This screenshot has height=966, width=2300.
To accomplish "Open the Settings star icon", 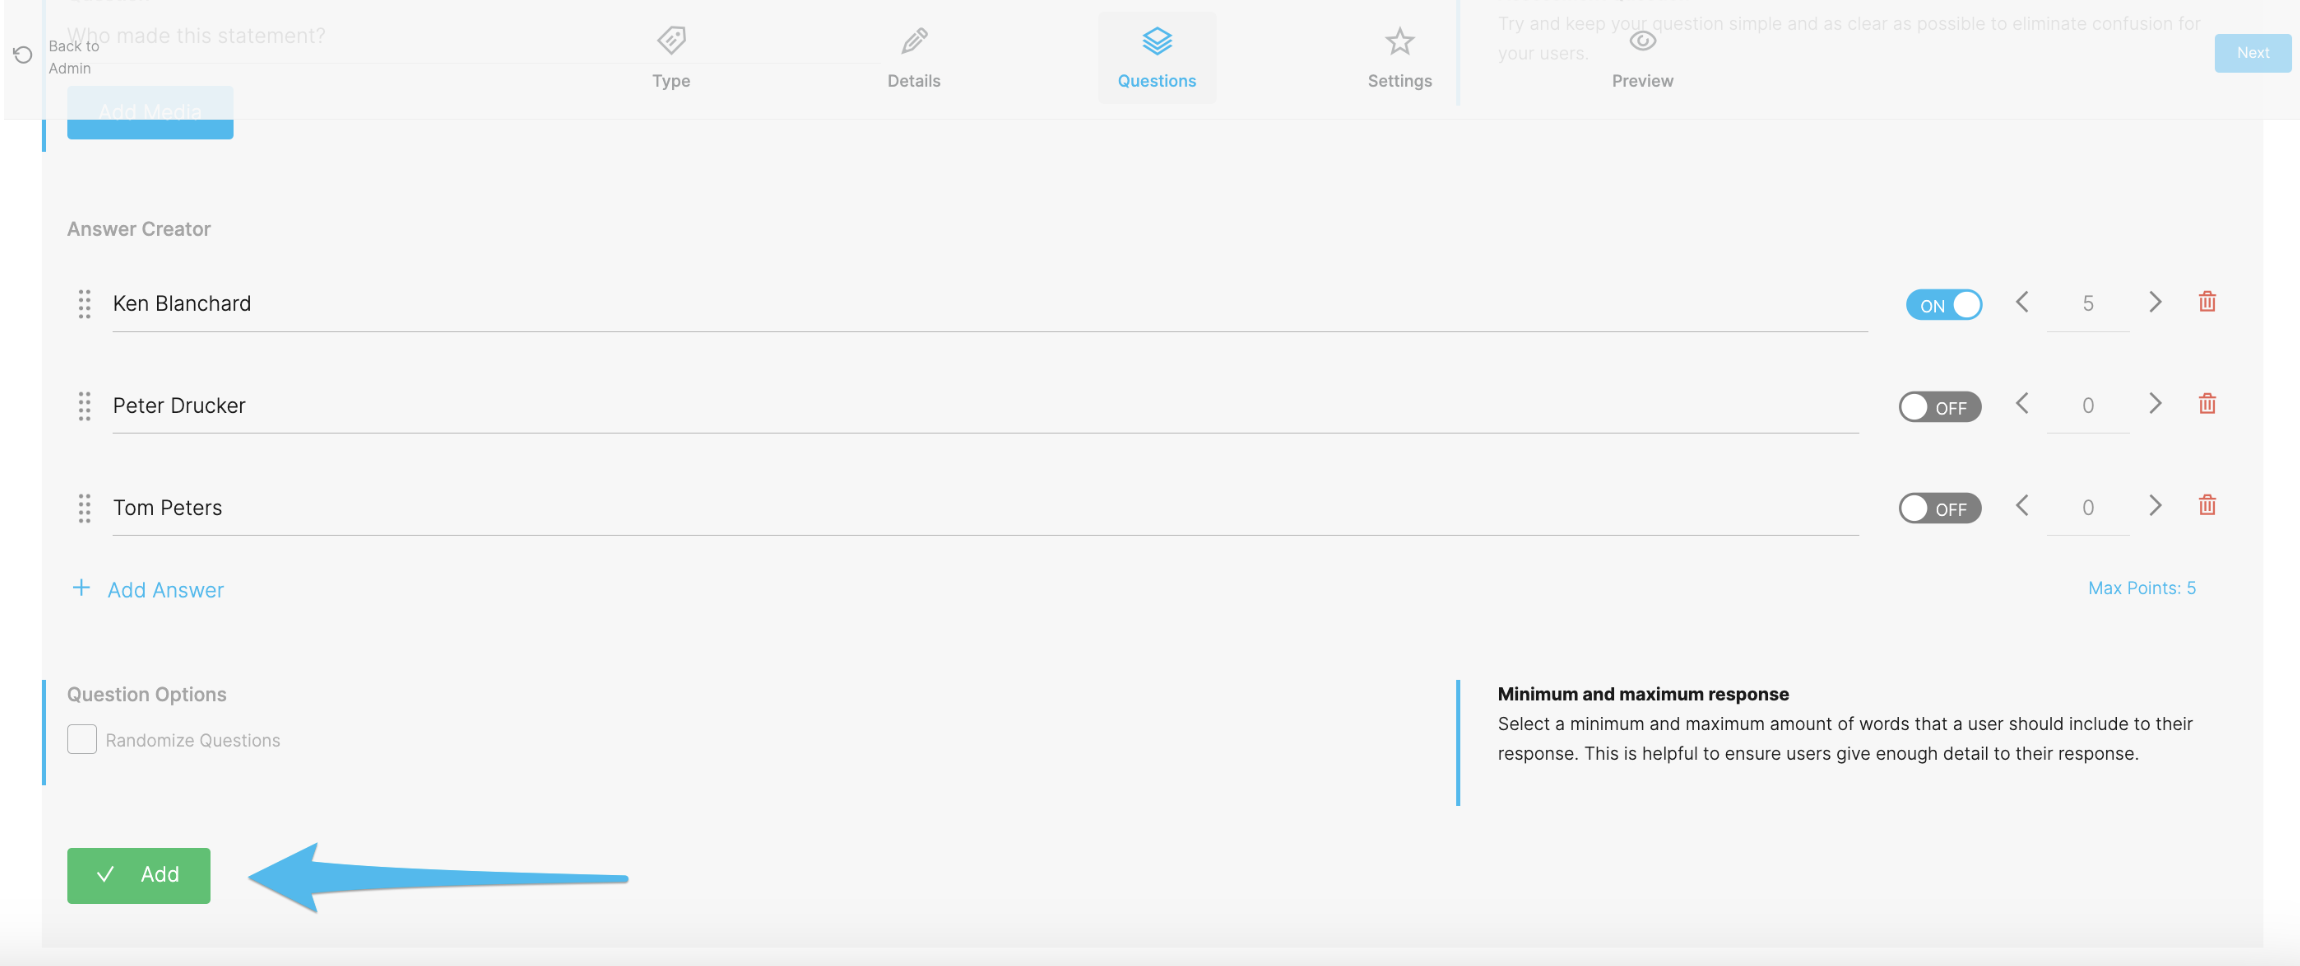I will (x=1400, y=41).
